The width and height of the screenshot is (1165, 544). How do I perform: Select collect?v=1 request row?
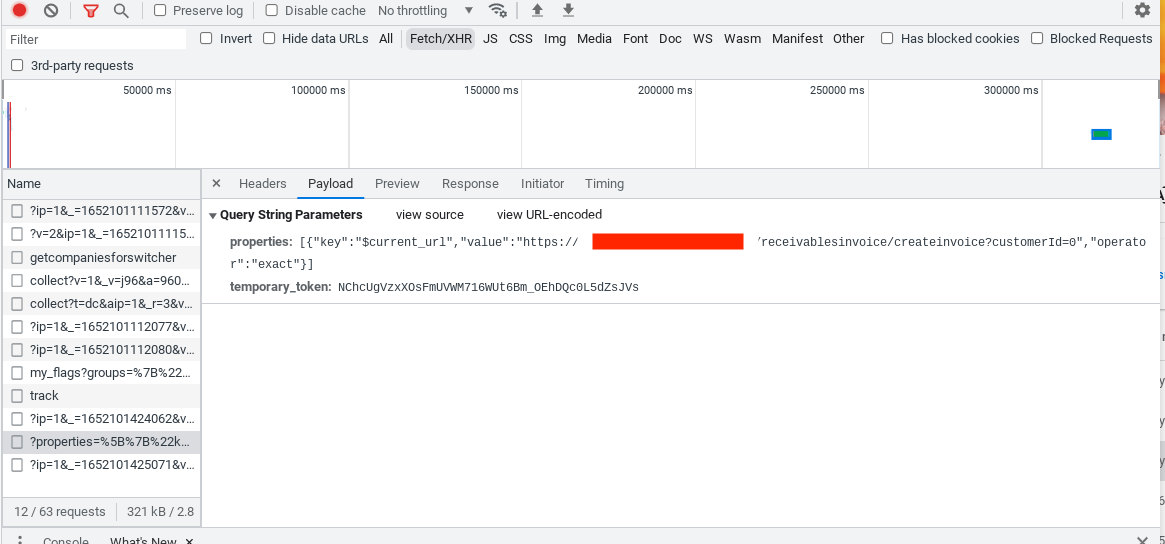click(x=101, y=281)
